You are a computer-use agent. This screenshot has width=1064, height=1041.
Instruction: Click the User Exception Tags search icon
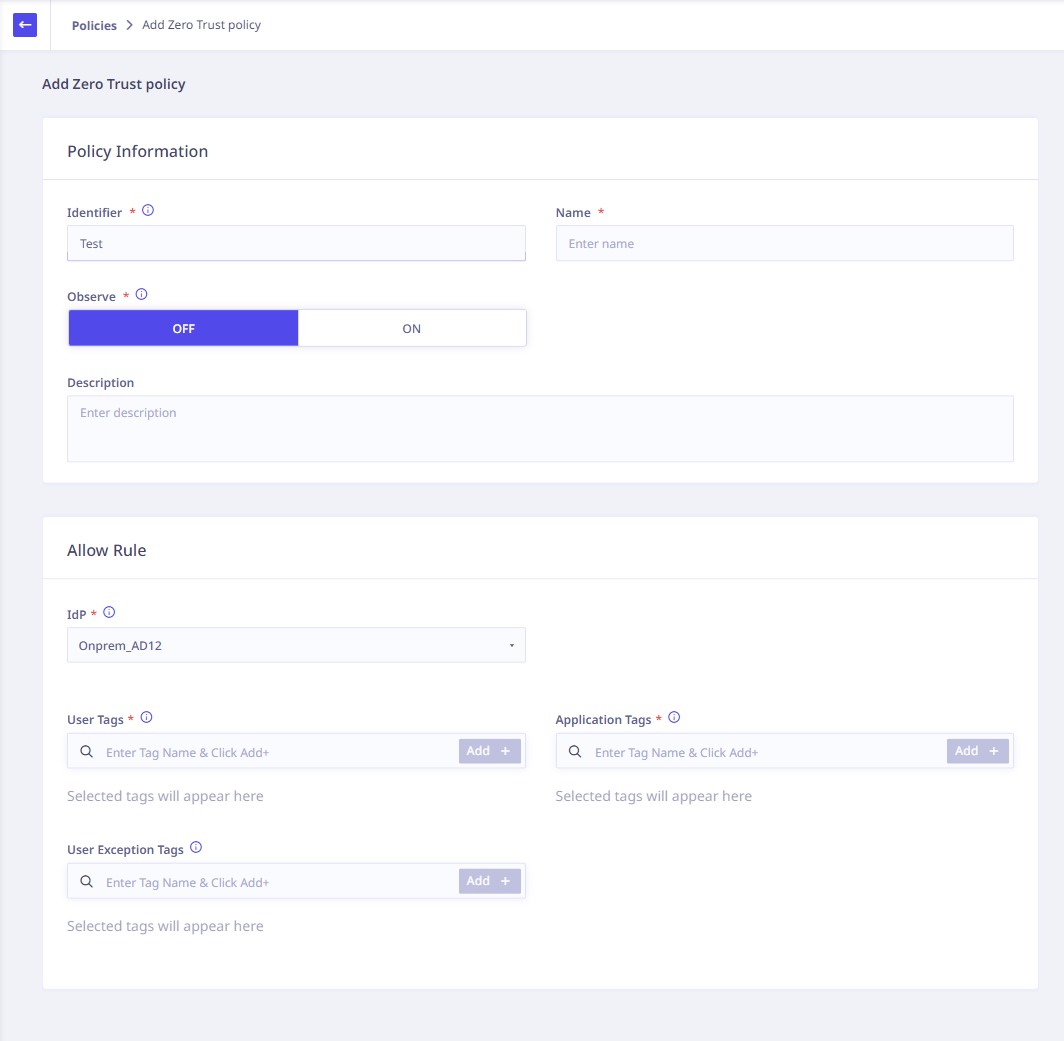coord(87,882)
